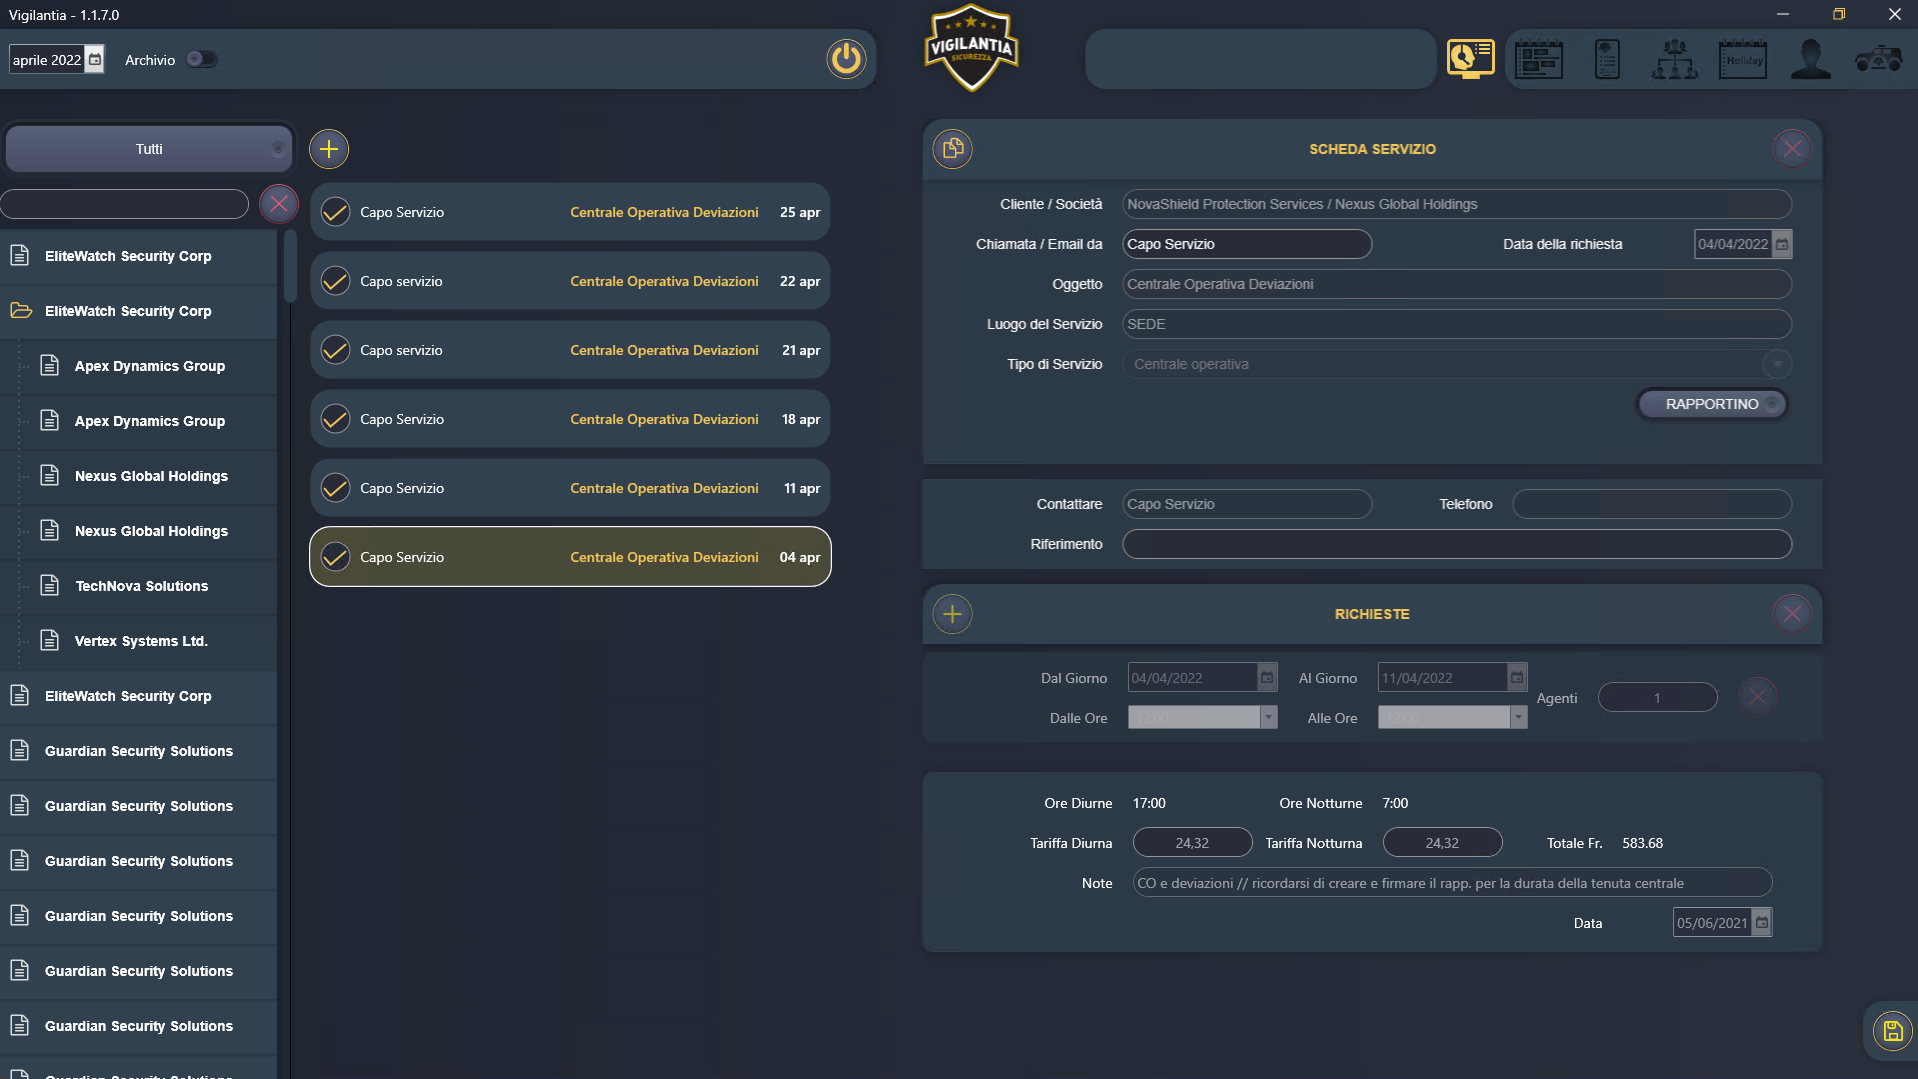The height and width of the screenshot is (1079, 1918).
Task: Open the holiday calendar icon
Action: pyautogui.click(x=1742, y=60)
